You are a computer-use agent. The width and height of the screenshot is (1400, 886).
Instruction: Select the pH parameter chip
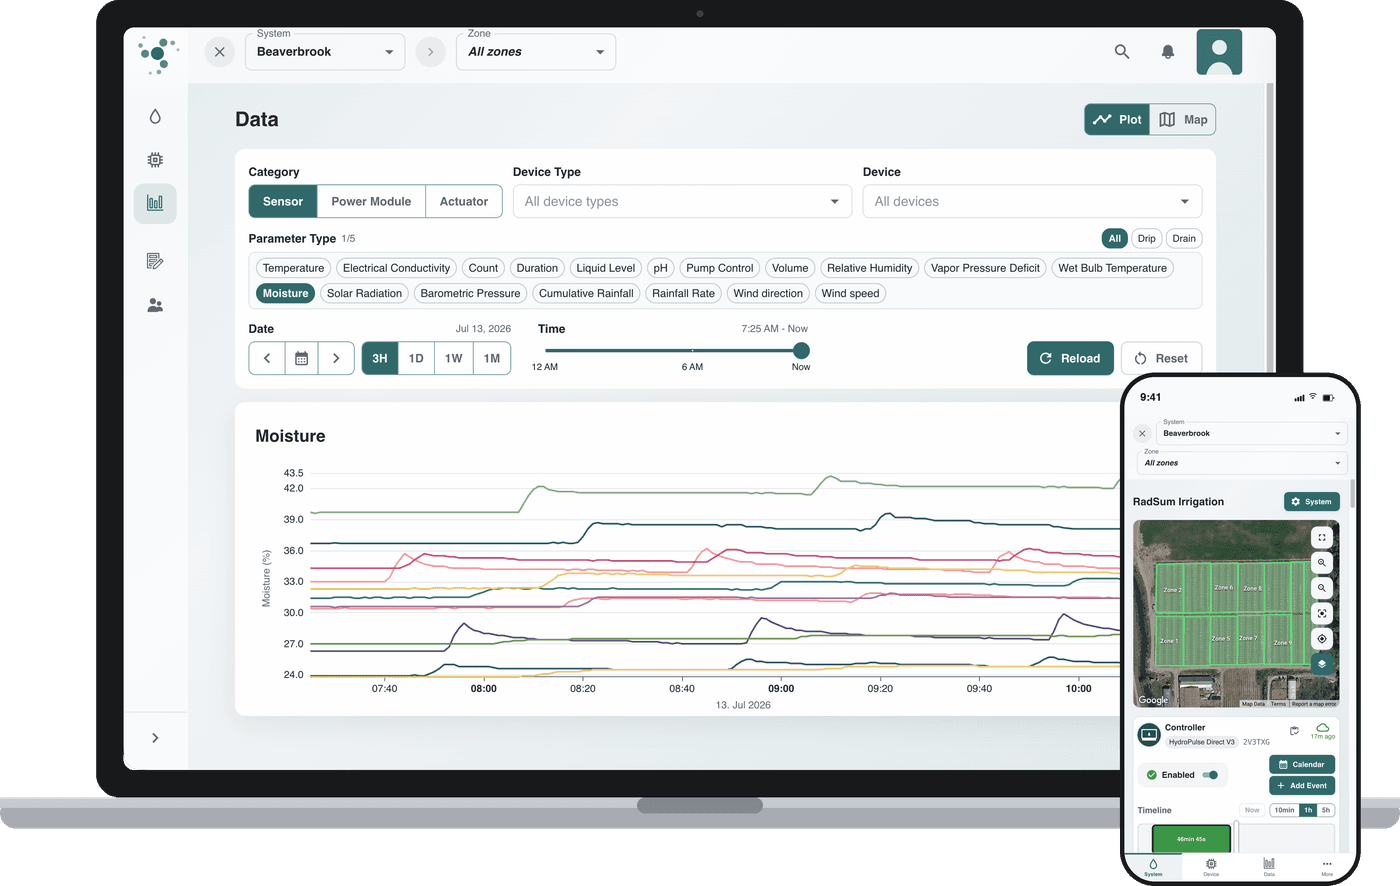point(660,268)
